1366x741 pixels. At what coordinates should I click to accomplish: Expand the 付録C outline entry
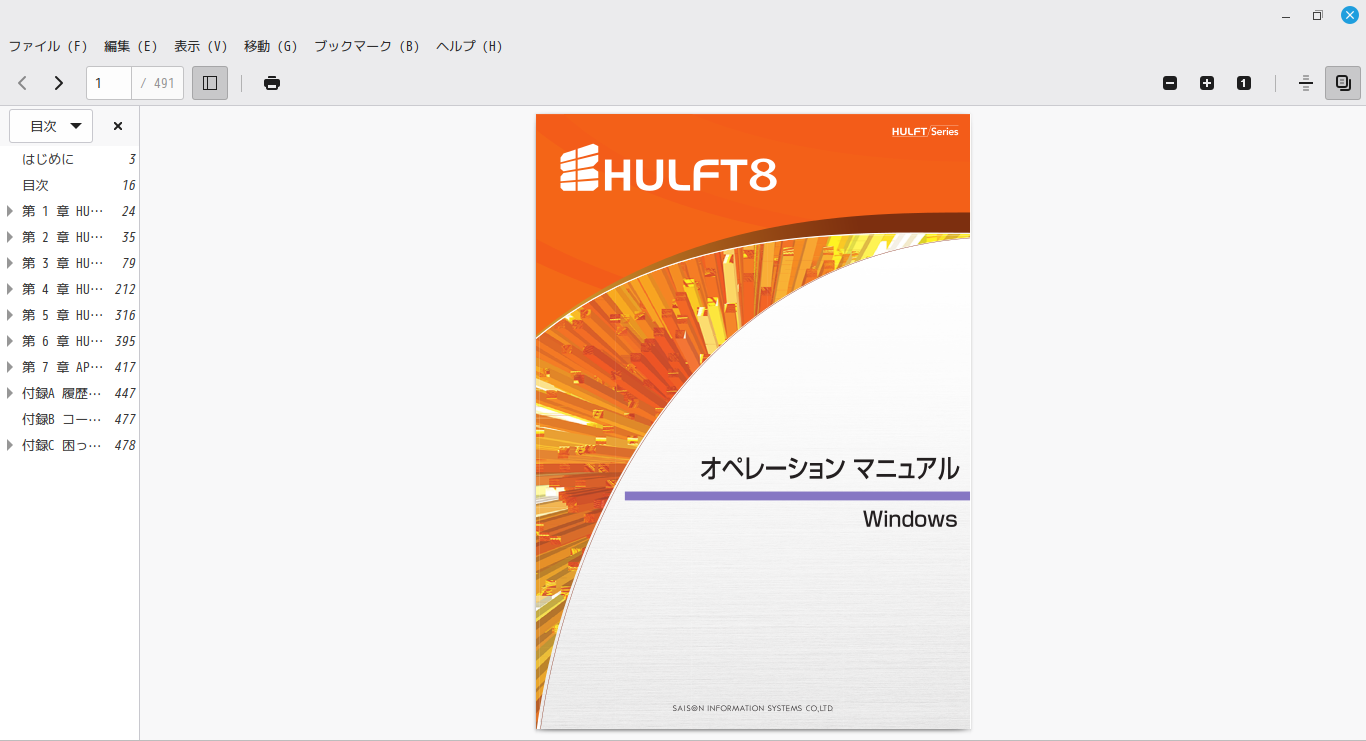[x=10, y=445]
